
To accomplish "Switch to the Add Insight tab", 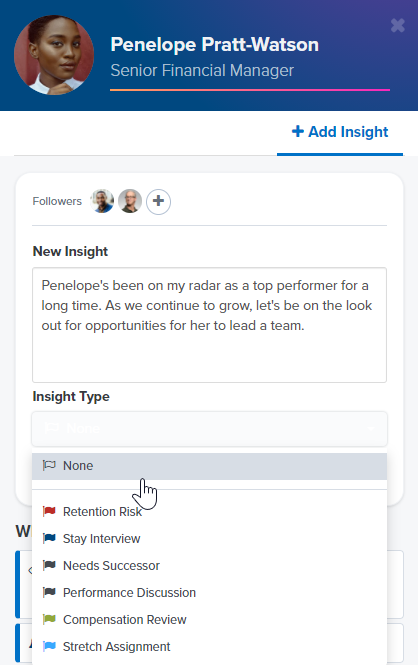I will click(340, 132).
